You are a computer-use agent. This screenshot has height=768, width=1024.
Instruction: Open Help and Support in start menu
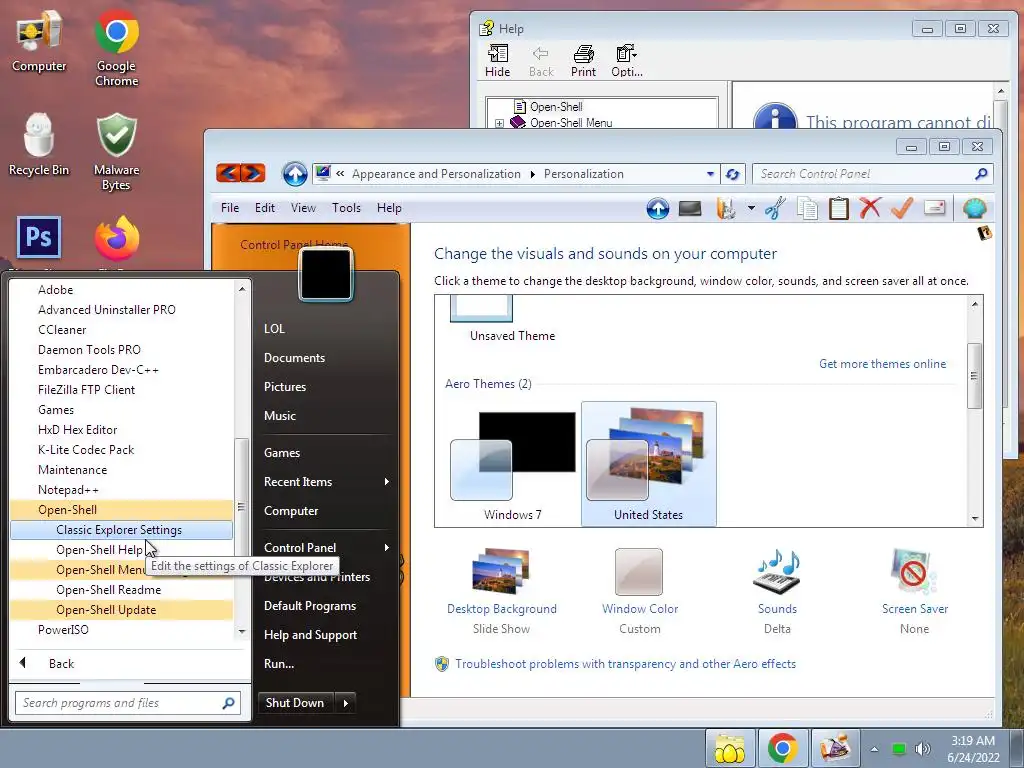pyautogui.click(x=310, y=635)
